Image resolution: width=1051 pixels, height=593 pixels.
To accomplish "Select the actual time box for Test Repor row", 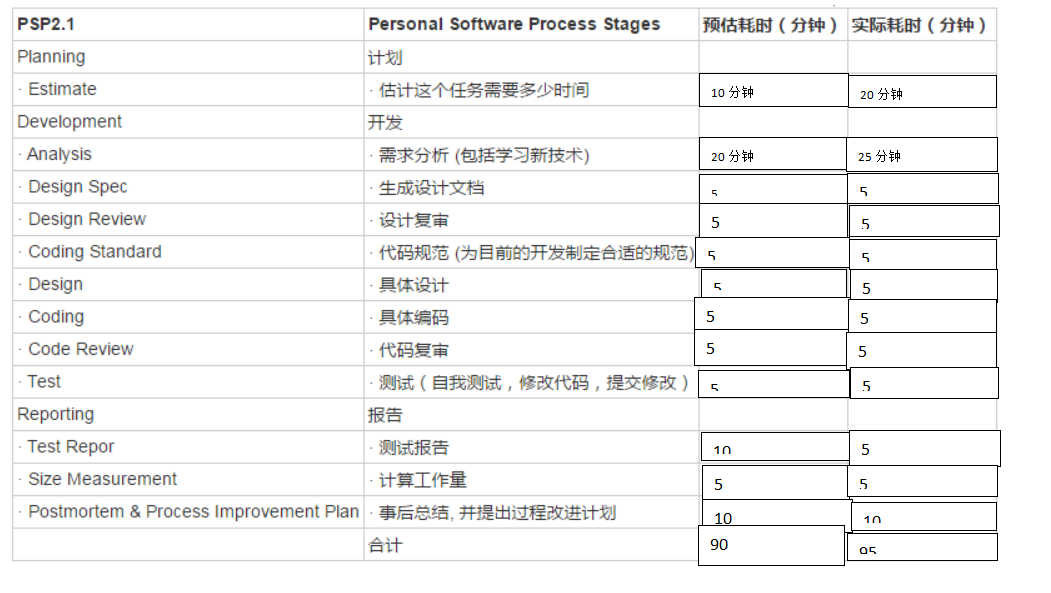I will tap(925, 448).
